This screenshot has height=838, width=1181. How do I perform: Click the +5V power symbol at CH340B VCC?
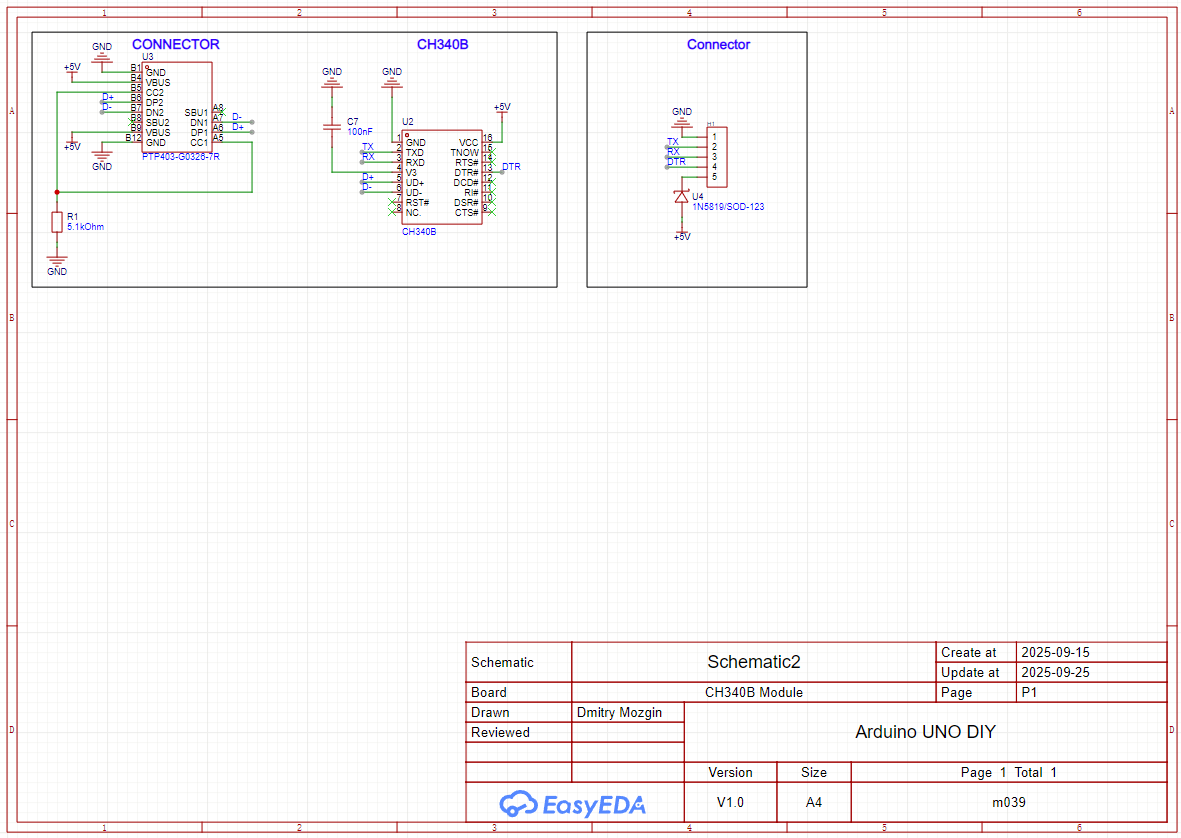pyautogui.click(x=502, y=108)
